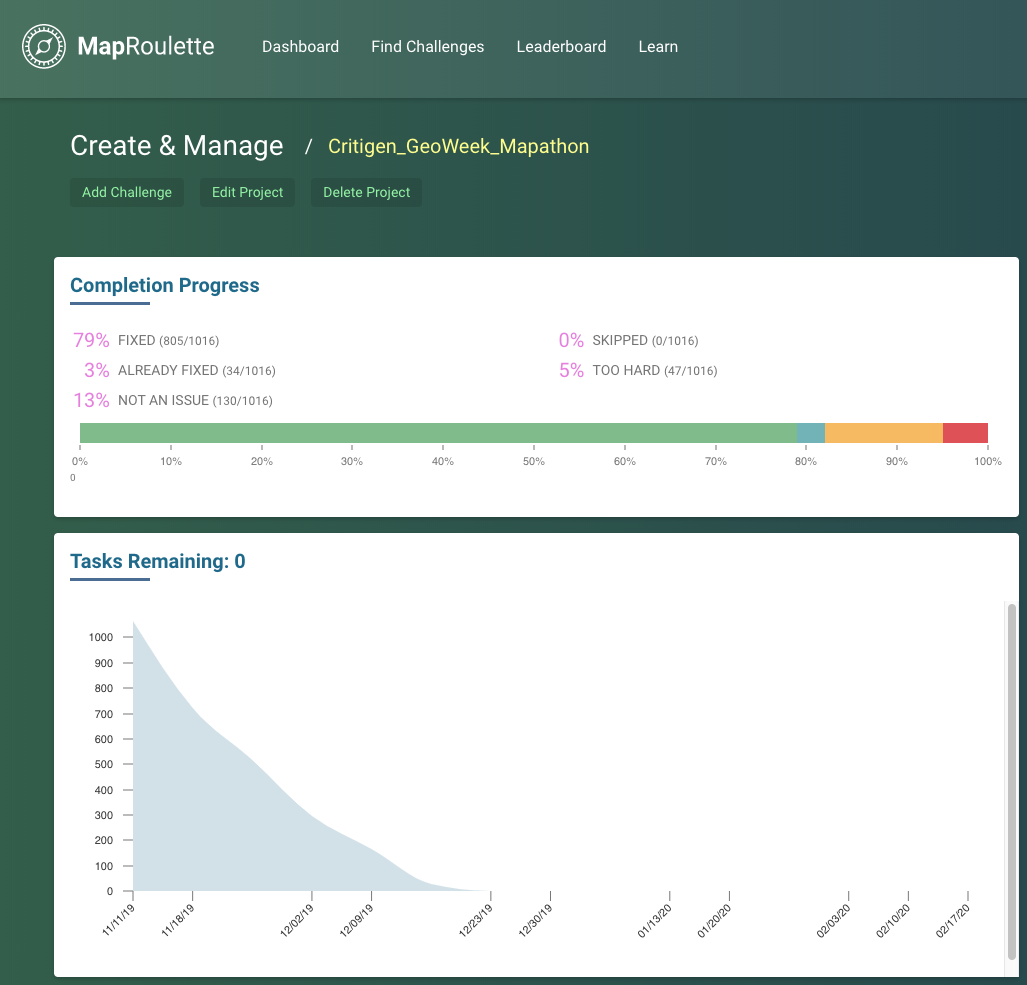Open the Leaderboard page
Screen dimensions: 1027x985
(561, 46)
